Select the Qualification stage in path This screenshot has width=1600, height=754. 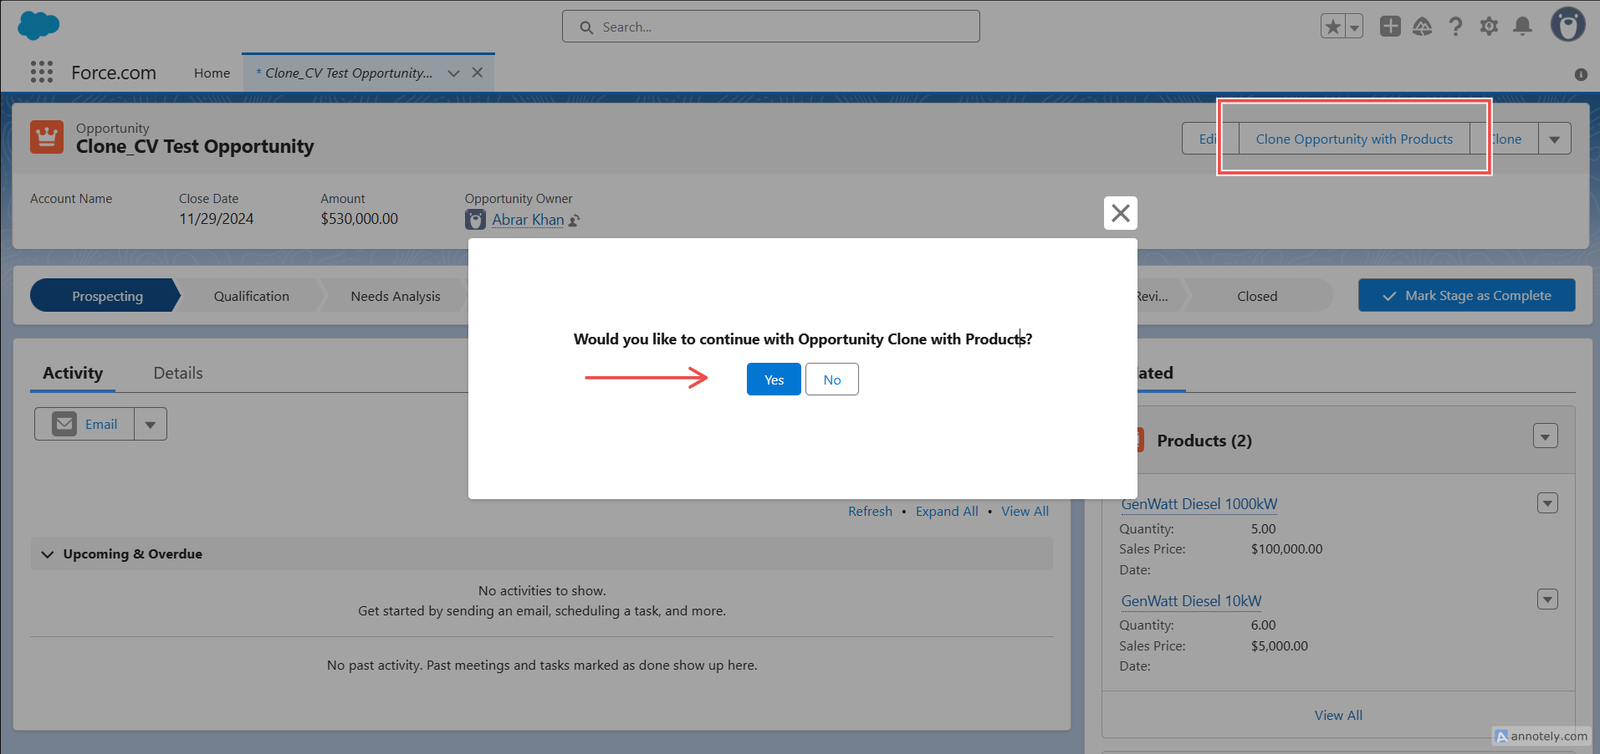point(251,296)
